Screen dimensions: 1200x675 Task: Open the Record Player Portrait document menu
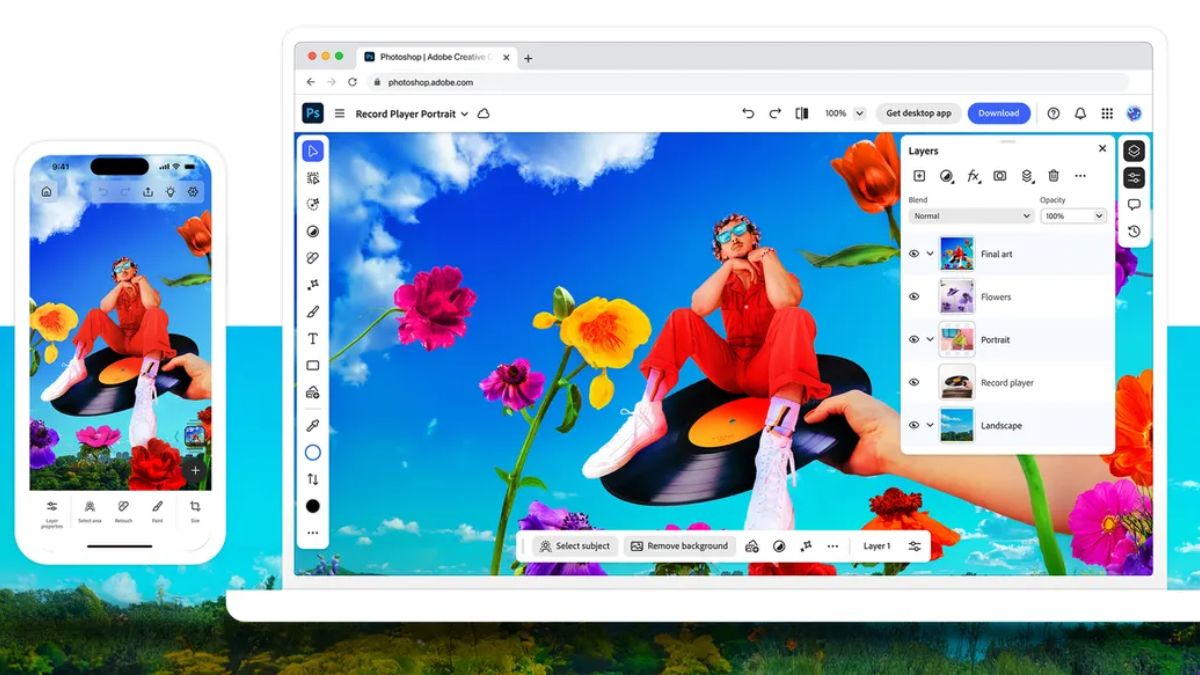pyautogui.click(x=410, y=113)
